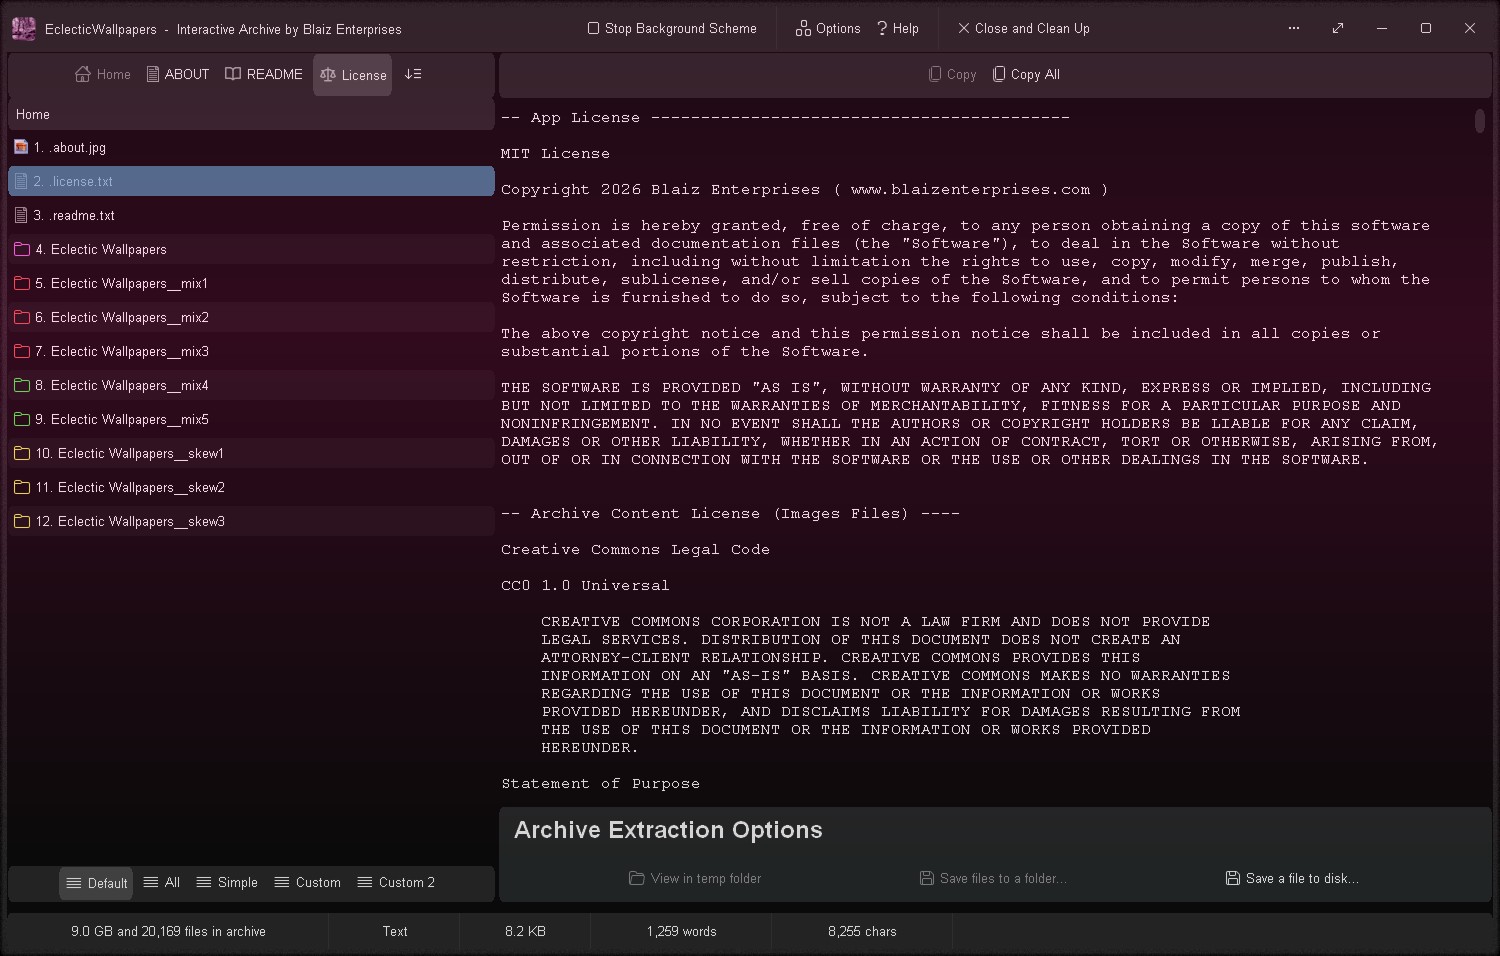Click the Copy button
Image resolution: width=1500 pixels, height=956 pixels.
(952, 75)
